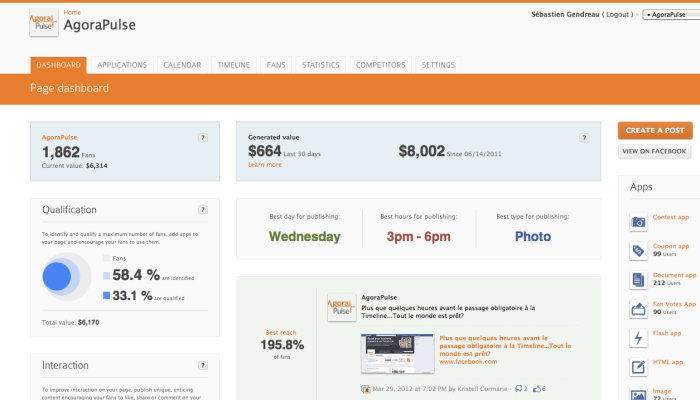Click the orange Timeline post title link
Screen dimensions: 700x400
[505, 346]
